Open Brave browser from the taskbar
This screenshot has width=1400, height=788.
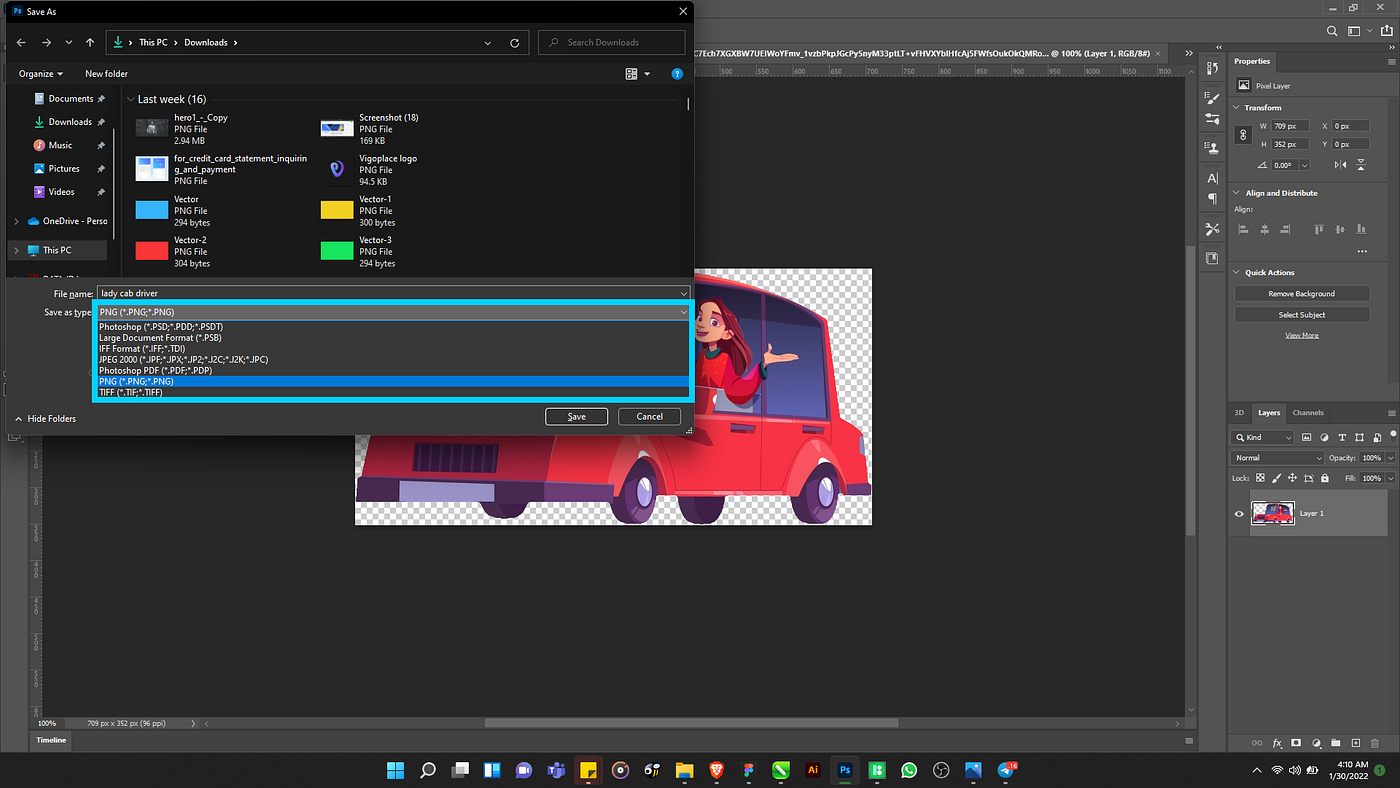click(717, 770)
